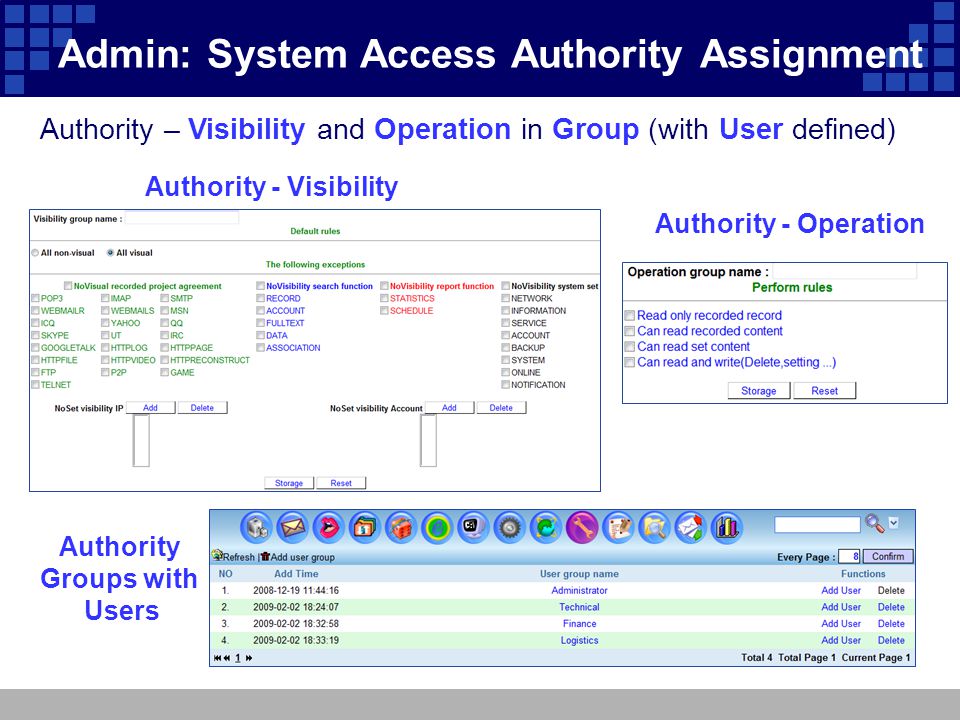This screenshot has width=960, height=720.
Task: Click the folder with magnifier icon
Action: click(x=654, y=527)
